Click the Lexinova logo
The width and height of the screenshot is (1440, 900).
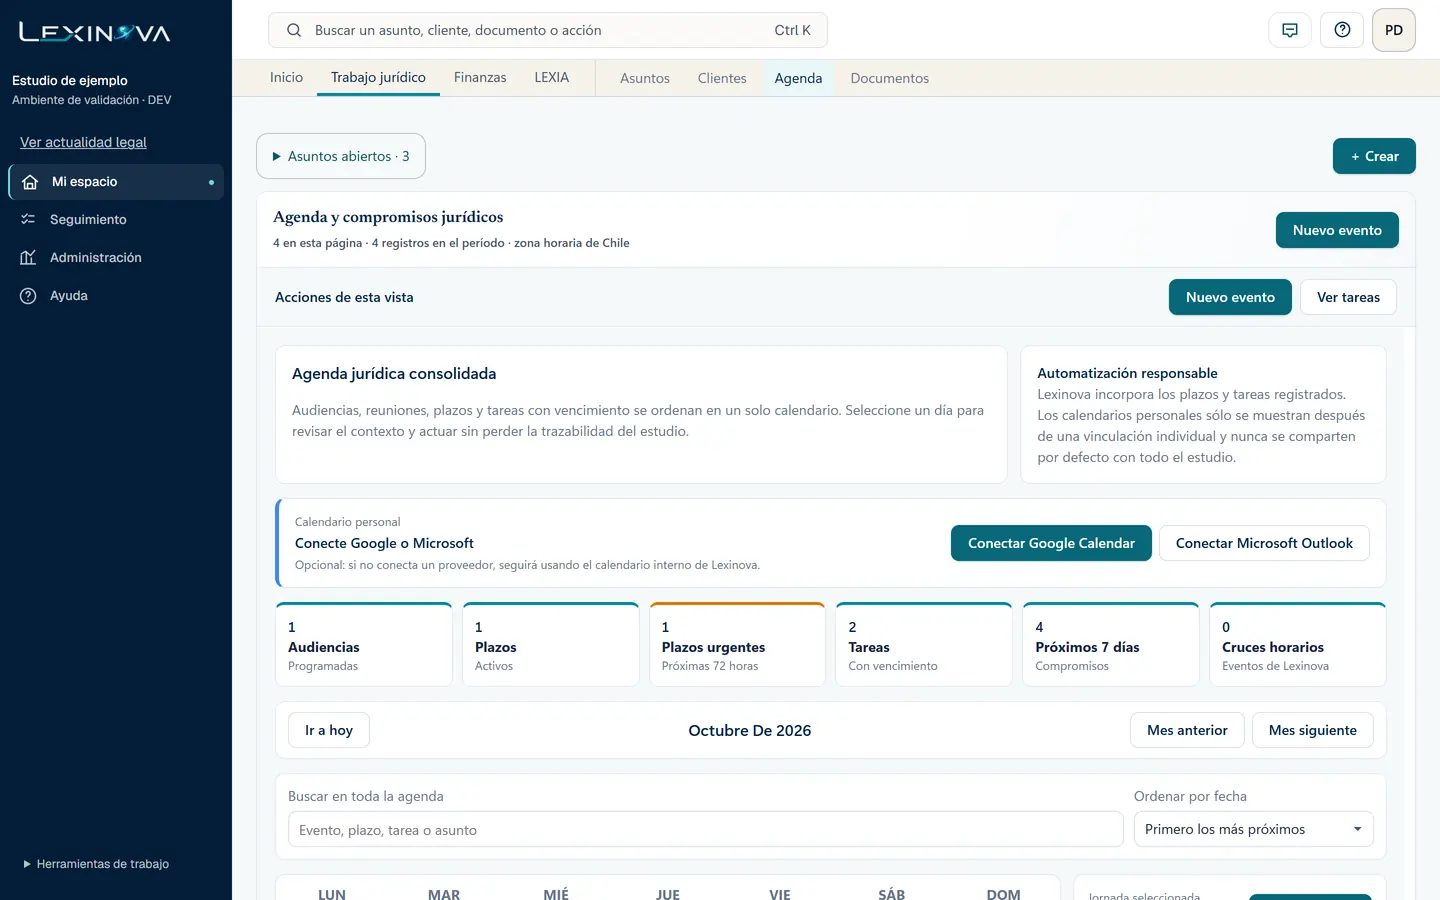coord(95,32)
